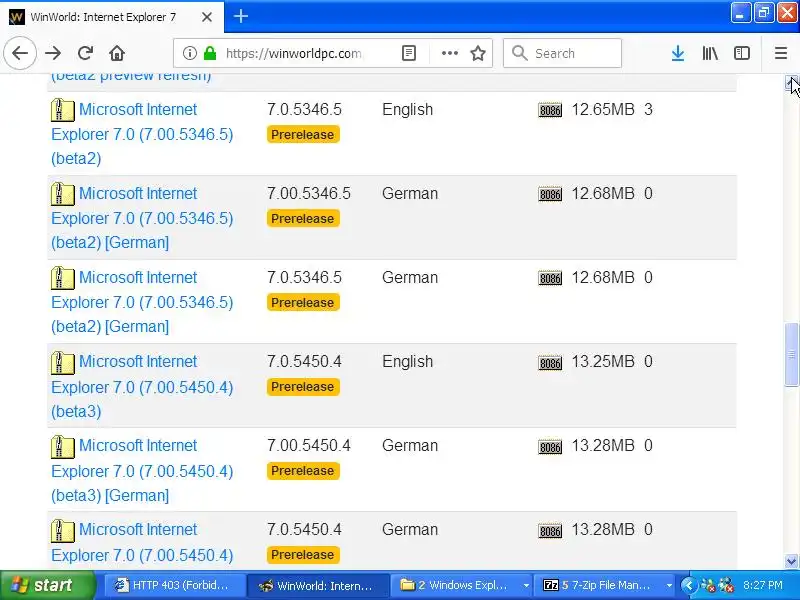This screenshot has height=600, width=800.
Task: Click the address bar URL winworldpc.com
Action: 293,53
